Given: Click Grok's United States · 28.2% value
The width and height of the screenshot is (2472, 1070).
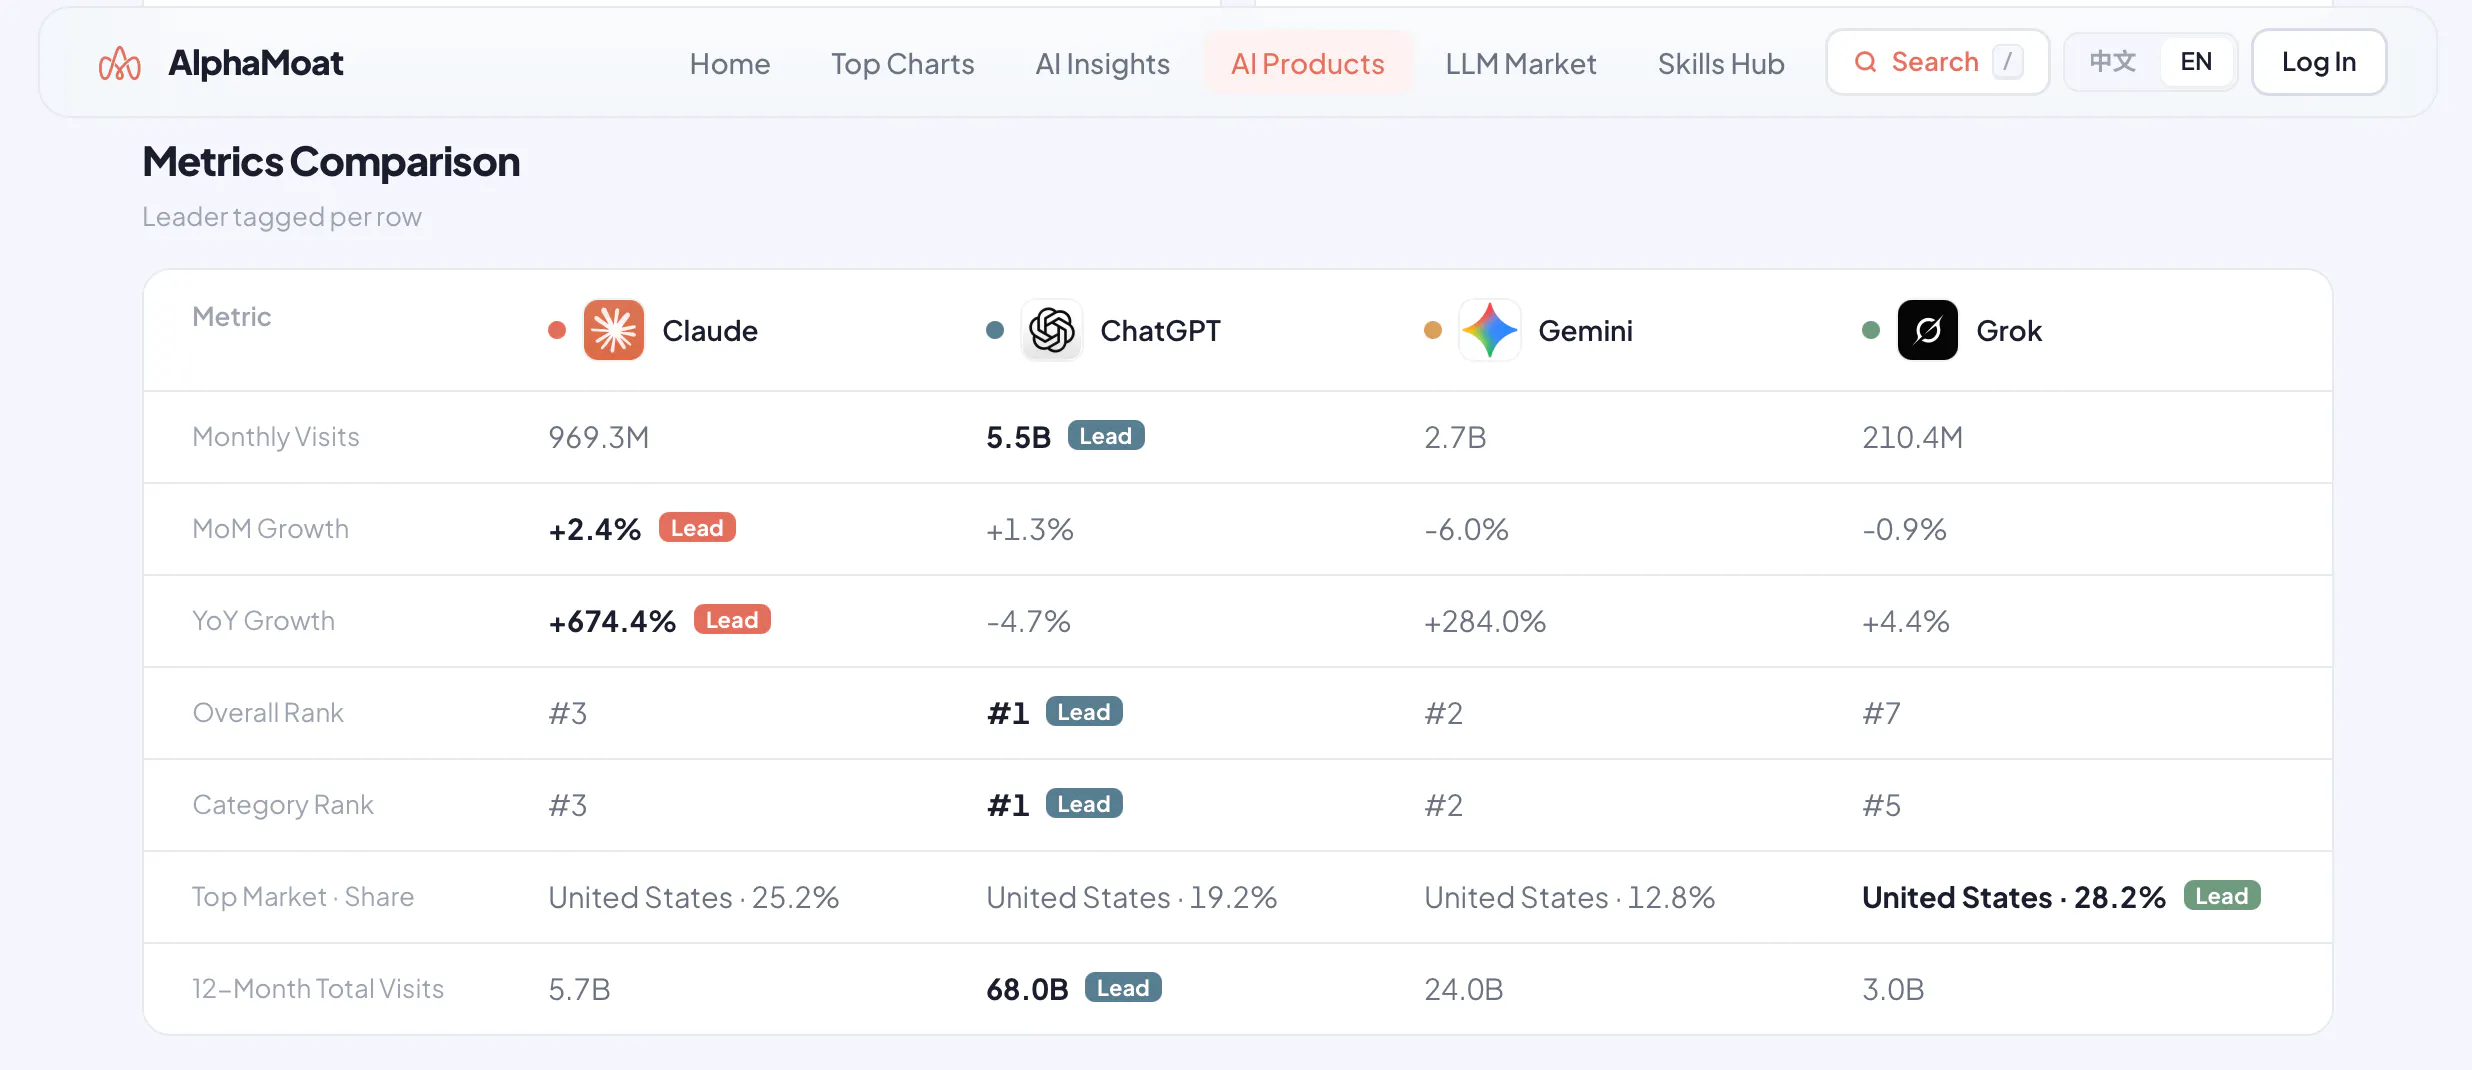Looking at the screenshot, I should (x=2014, y=897).
